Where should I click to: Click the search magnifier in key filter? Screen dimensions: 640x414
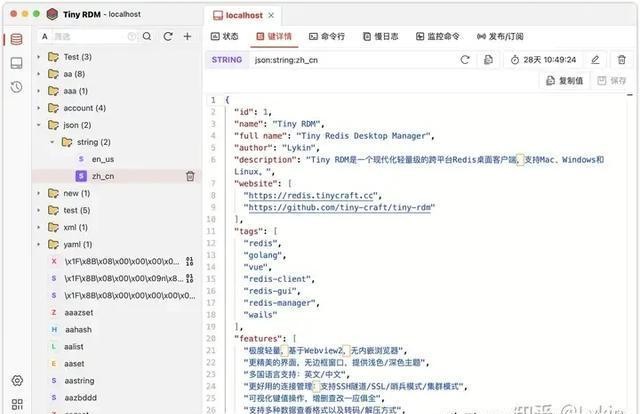[x=147, y=36]
